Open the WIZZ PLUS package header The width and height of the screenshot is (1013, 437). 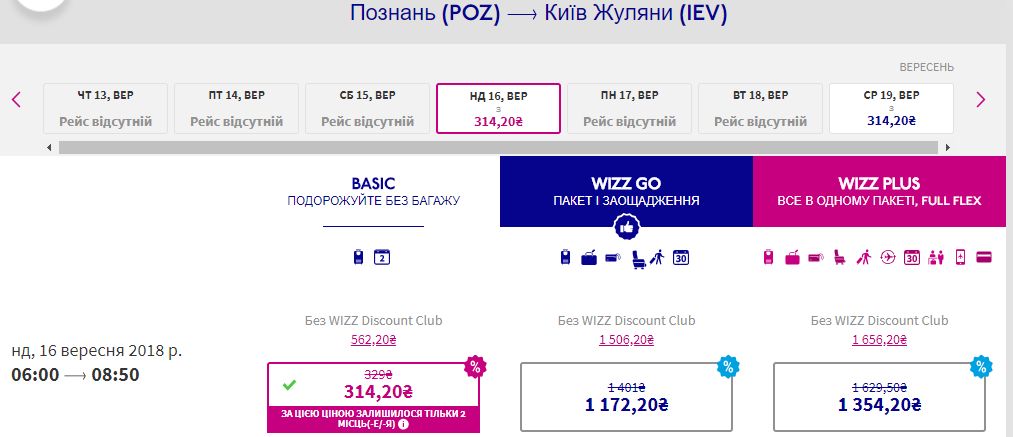[879, 191]
